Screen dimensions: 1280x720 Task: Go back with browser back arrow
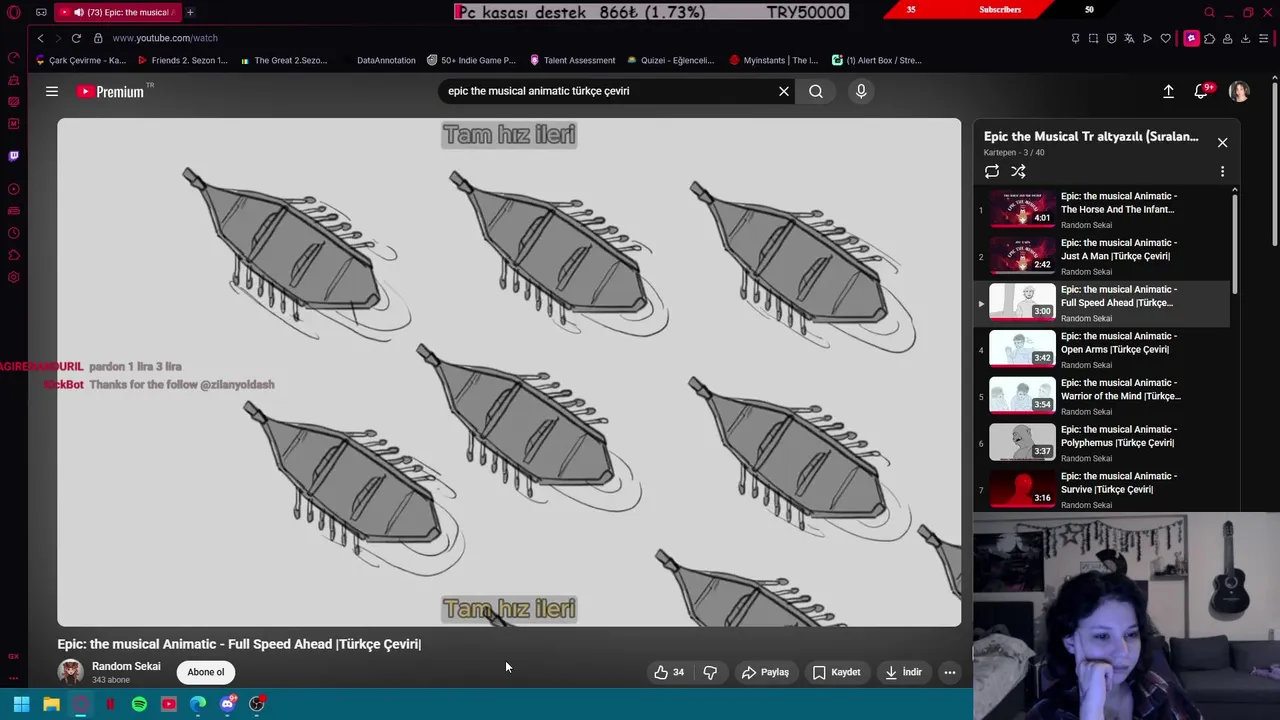40,38
